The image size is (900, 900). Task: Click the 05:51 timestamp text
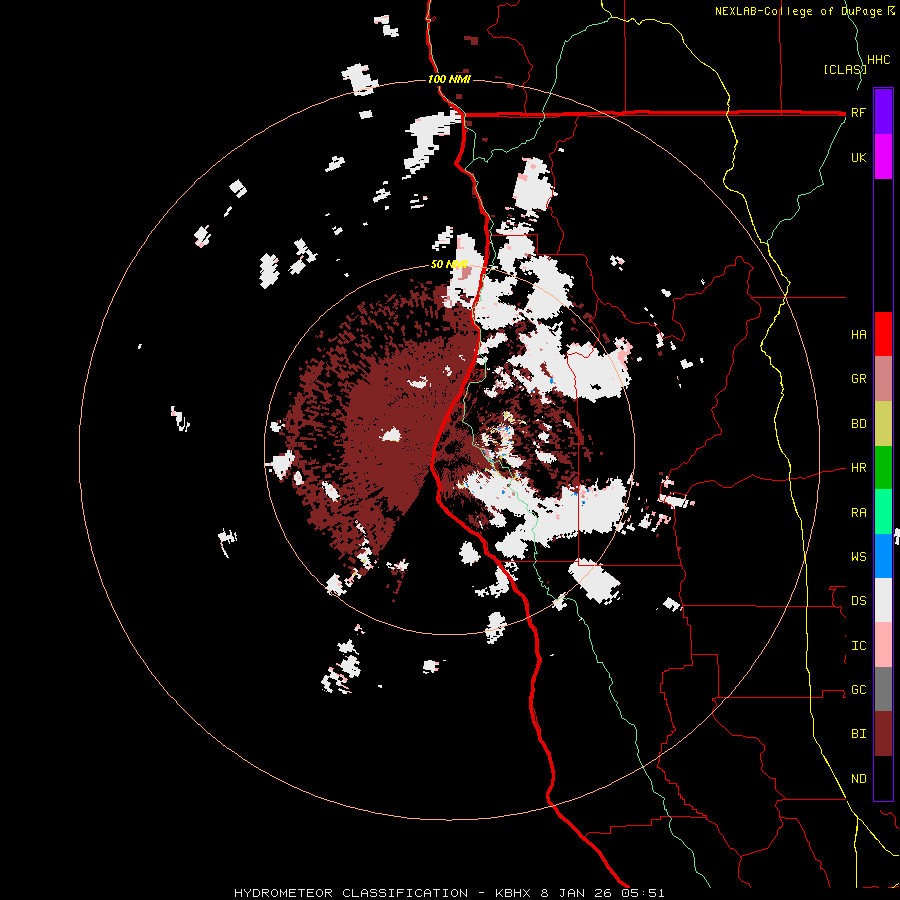click(642, 893)
